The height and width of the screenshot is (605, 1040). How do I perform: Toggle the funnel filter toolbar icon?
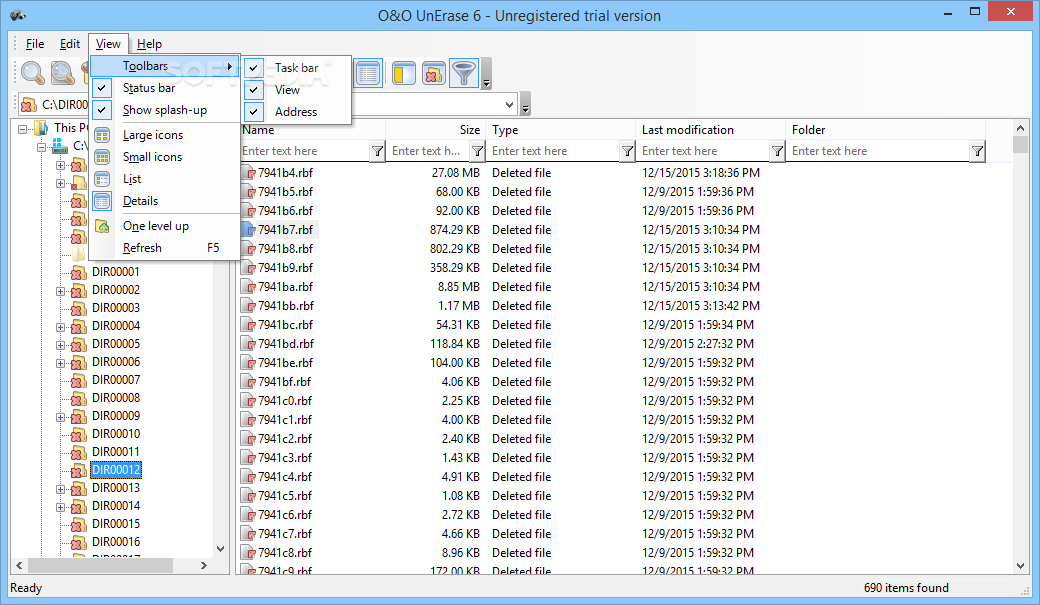(464, 73)
